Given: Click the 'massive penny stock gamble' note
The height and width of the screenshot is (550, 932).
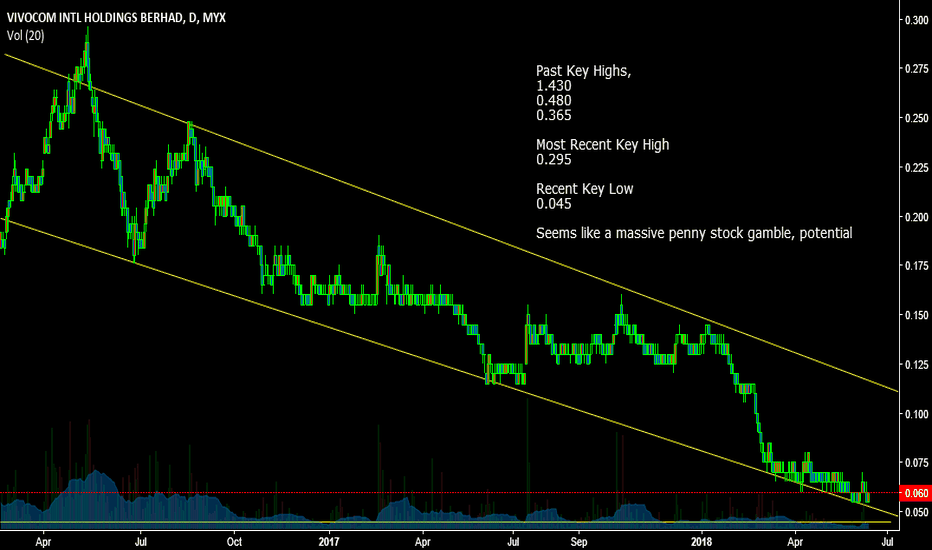Looking at the screenshot, I should tap(694, 233).
